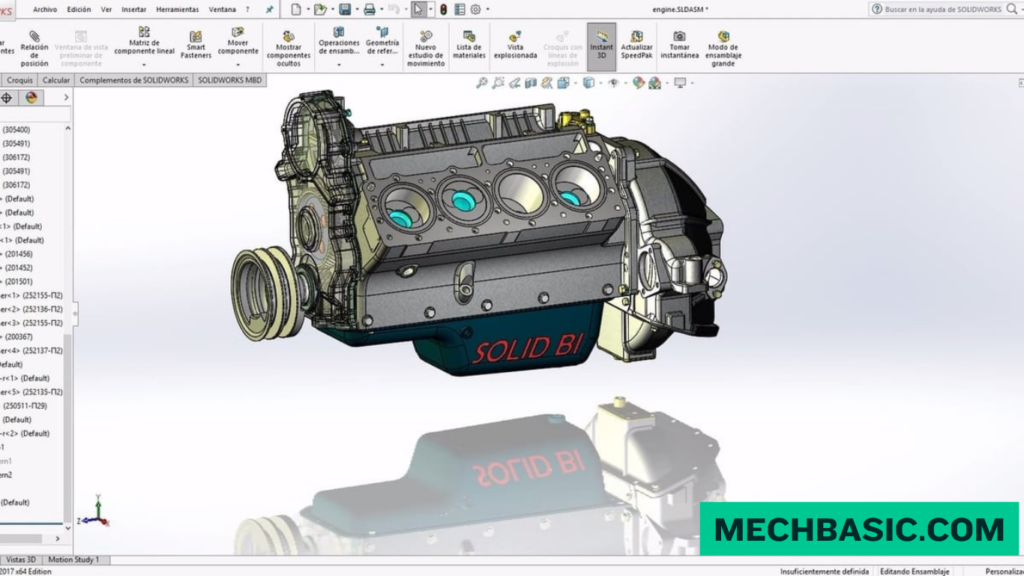Click the Previous View icon

pos(515,83)
